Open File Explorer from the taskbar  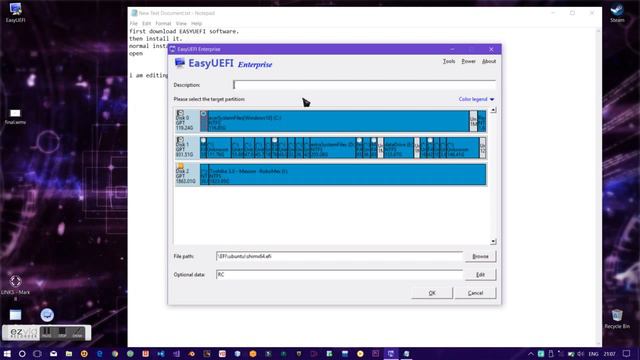tap(69, 353)
